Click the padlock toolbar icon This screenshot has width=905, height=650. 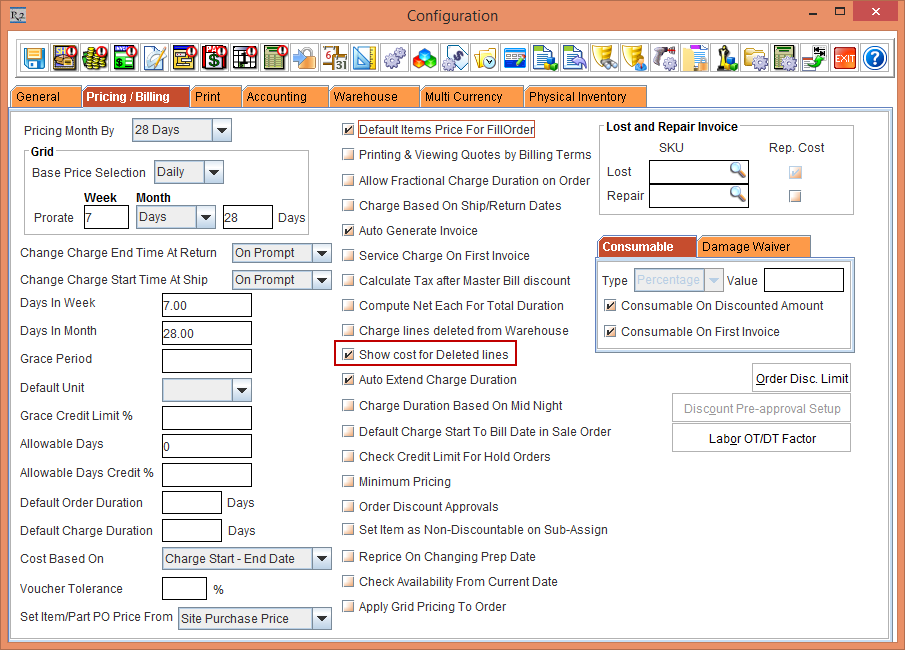305,57
